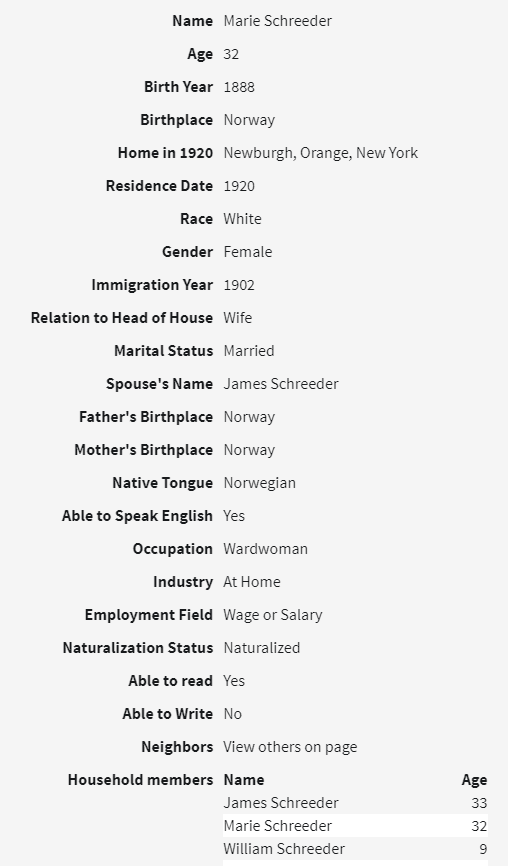This screenshot has width=508, height=866.
Task: Click the Naturalization Status value Naturalized
Action: pyautogui.click(x=262, y=648)
